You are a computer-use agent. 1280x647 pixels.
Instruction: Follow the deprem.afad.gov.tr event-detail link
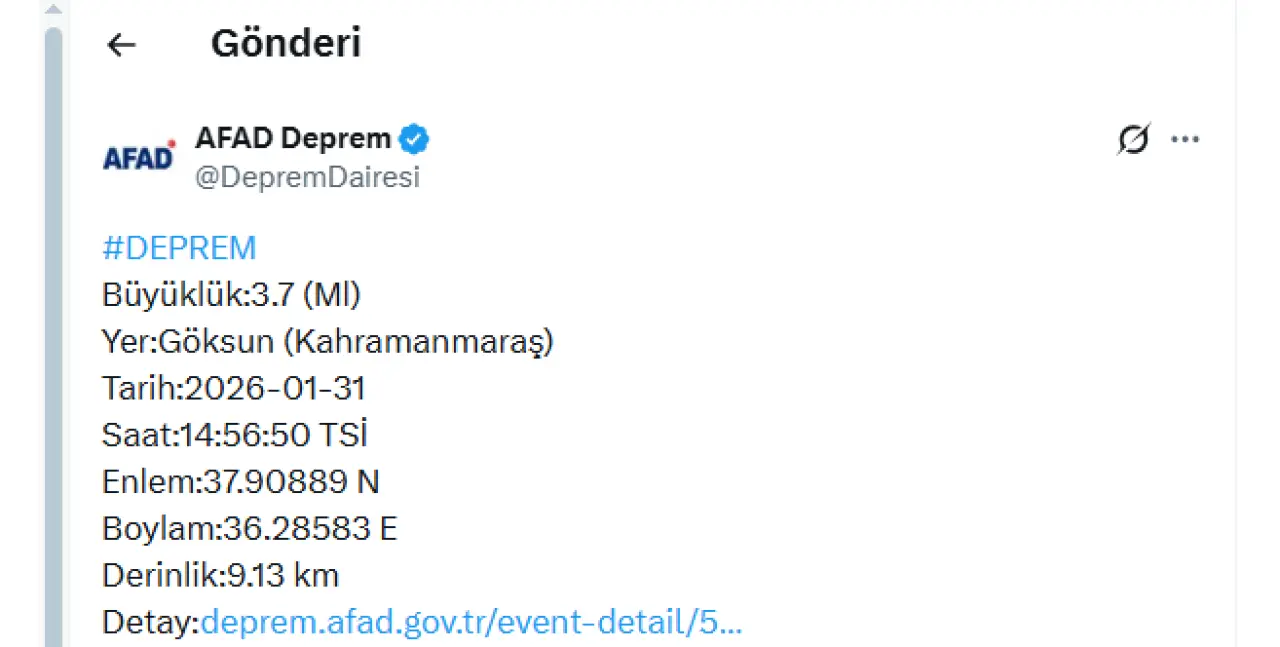pos(471,623)
